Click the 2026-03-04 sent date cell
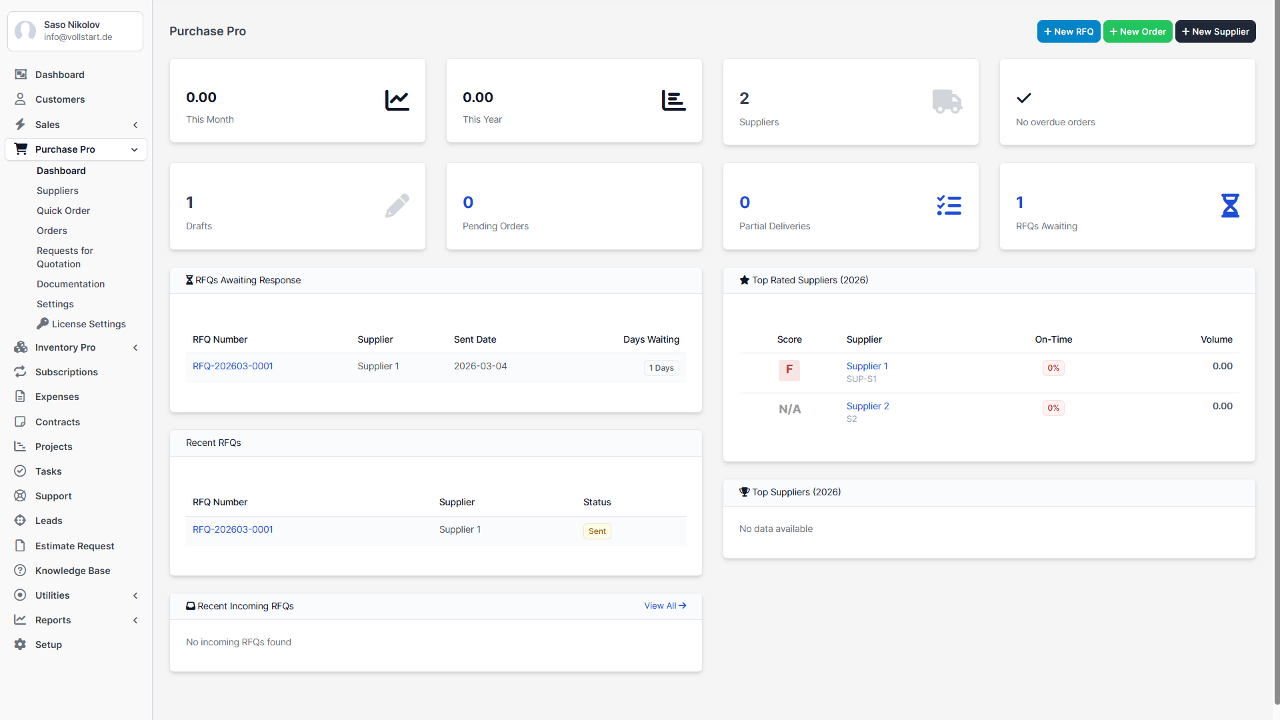This screenshot has width=1280, height=720. 480,366
